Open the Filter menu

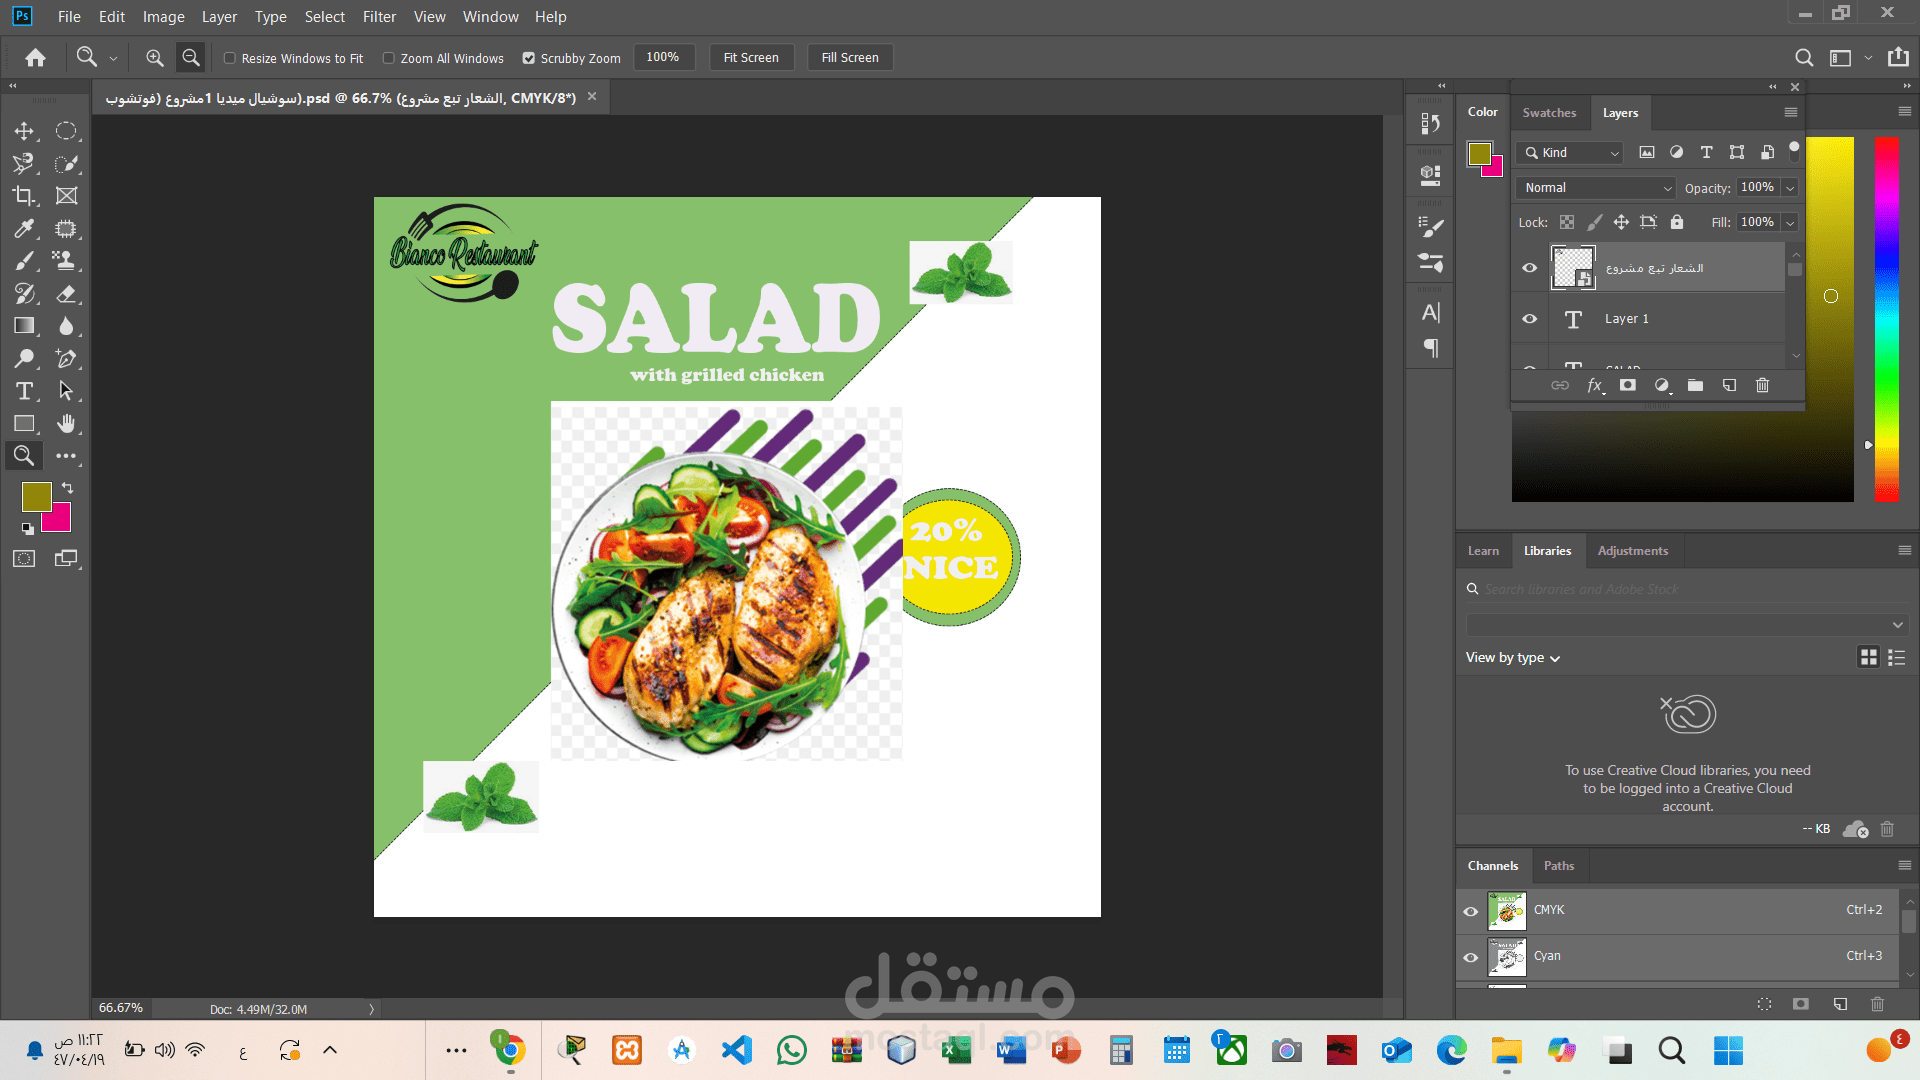[x=379, y=17]
